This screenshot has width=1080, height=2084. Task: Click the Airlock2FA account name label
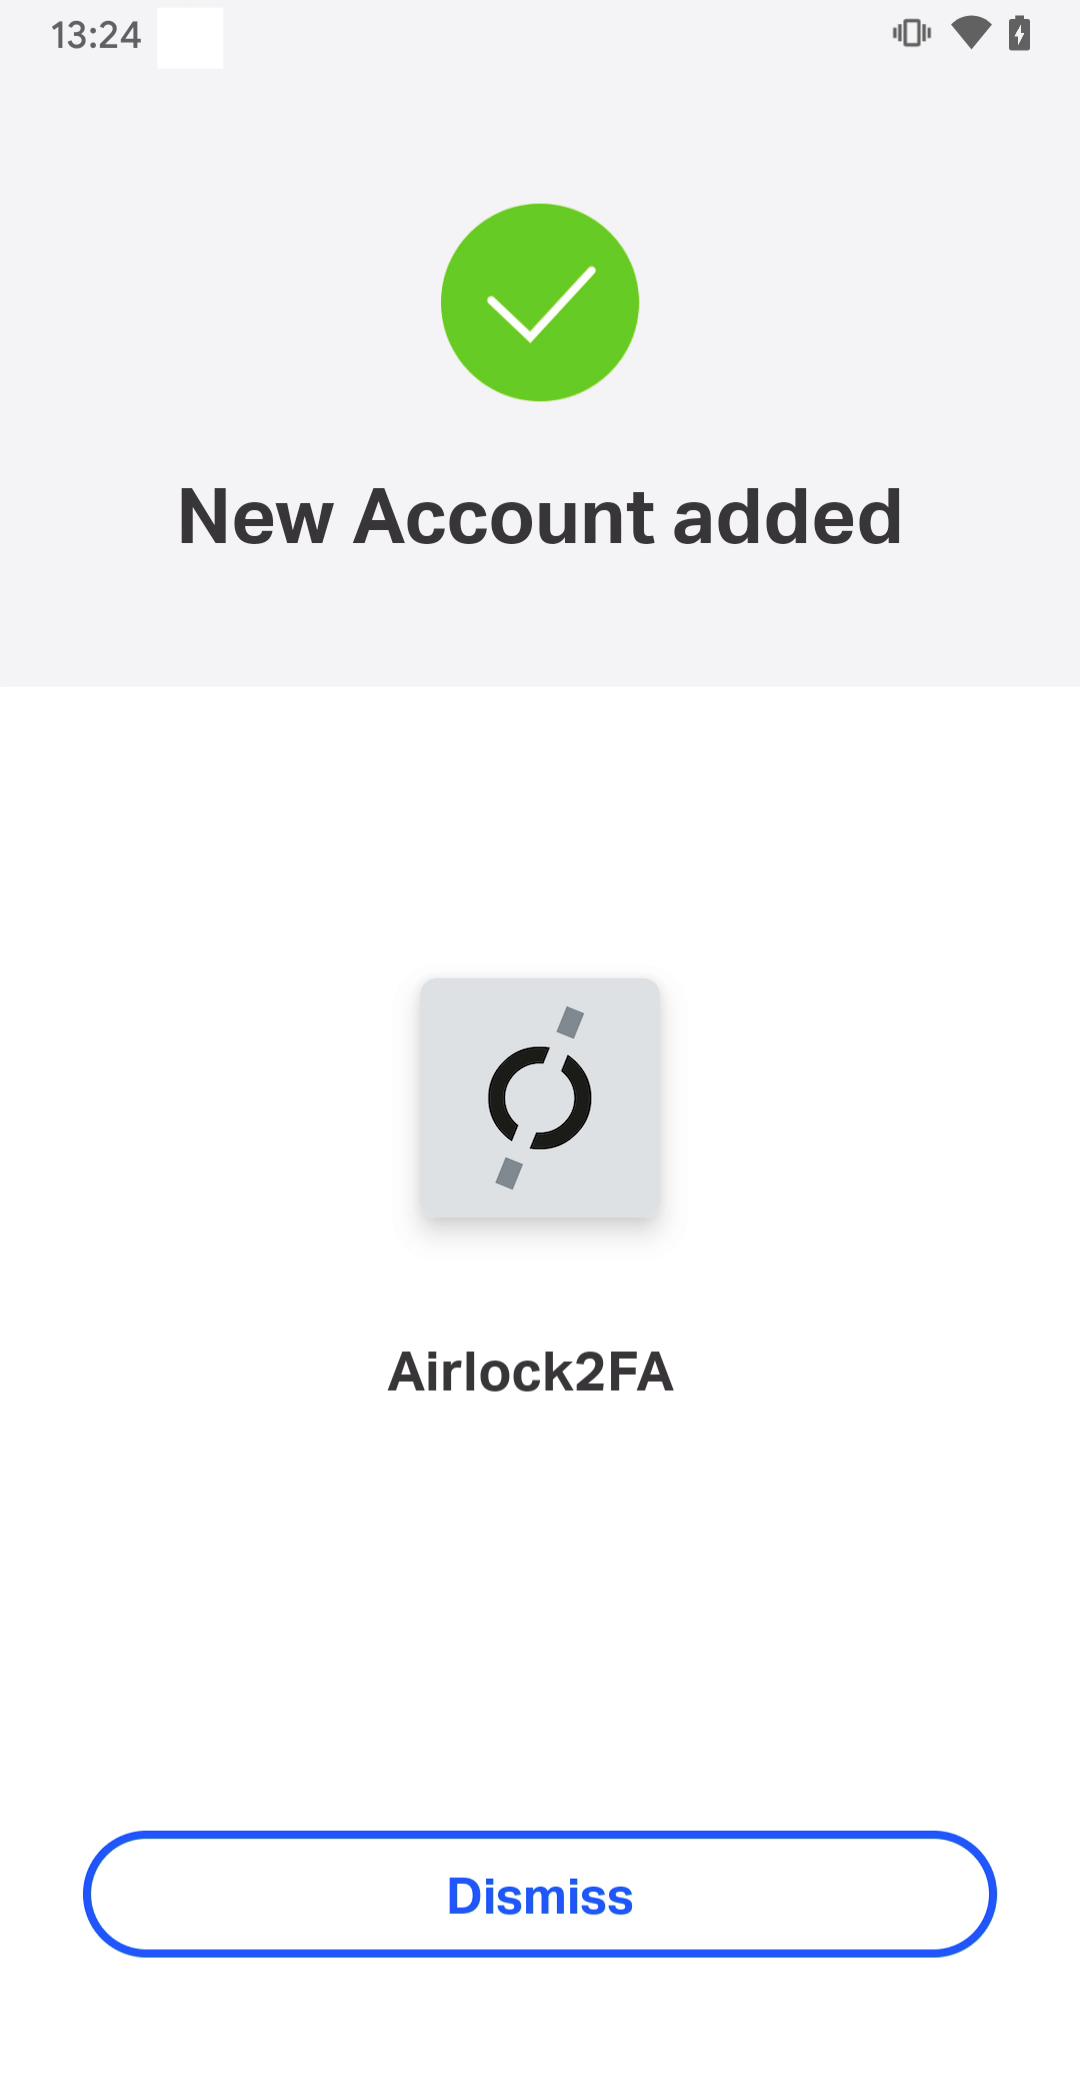531,1372
